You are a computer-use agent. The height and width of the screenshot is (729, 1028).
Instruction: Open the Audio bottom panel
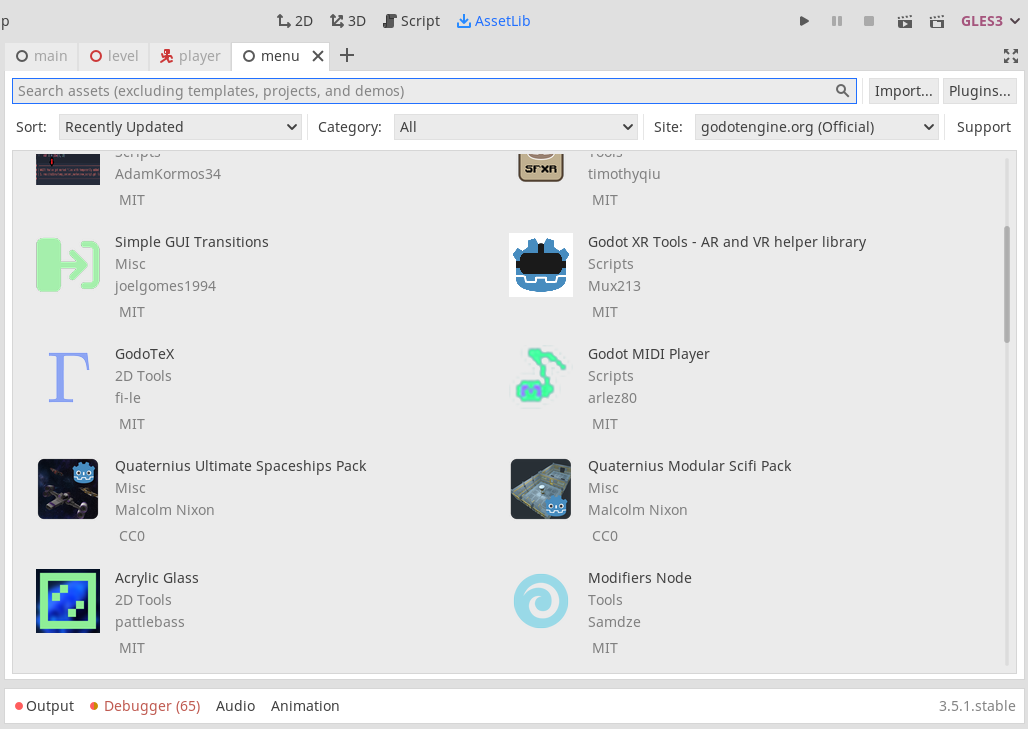click(x=235, y=706)
